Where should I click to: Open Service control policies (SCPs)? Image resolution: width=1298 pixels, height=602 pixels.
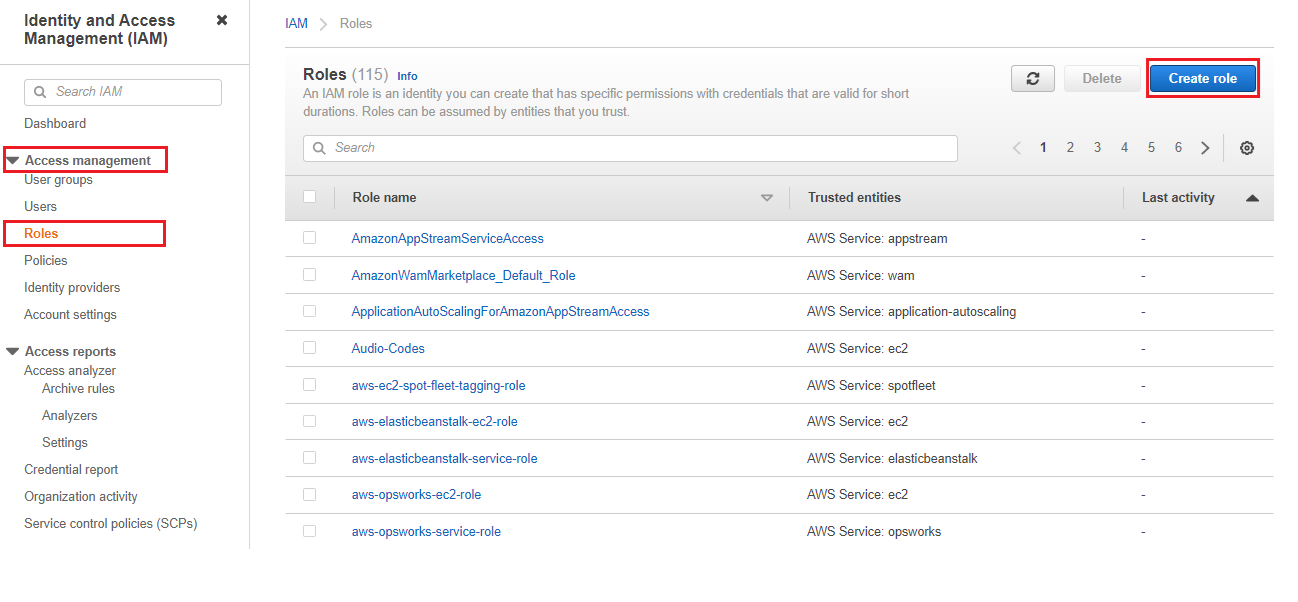(111, 524)
